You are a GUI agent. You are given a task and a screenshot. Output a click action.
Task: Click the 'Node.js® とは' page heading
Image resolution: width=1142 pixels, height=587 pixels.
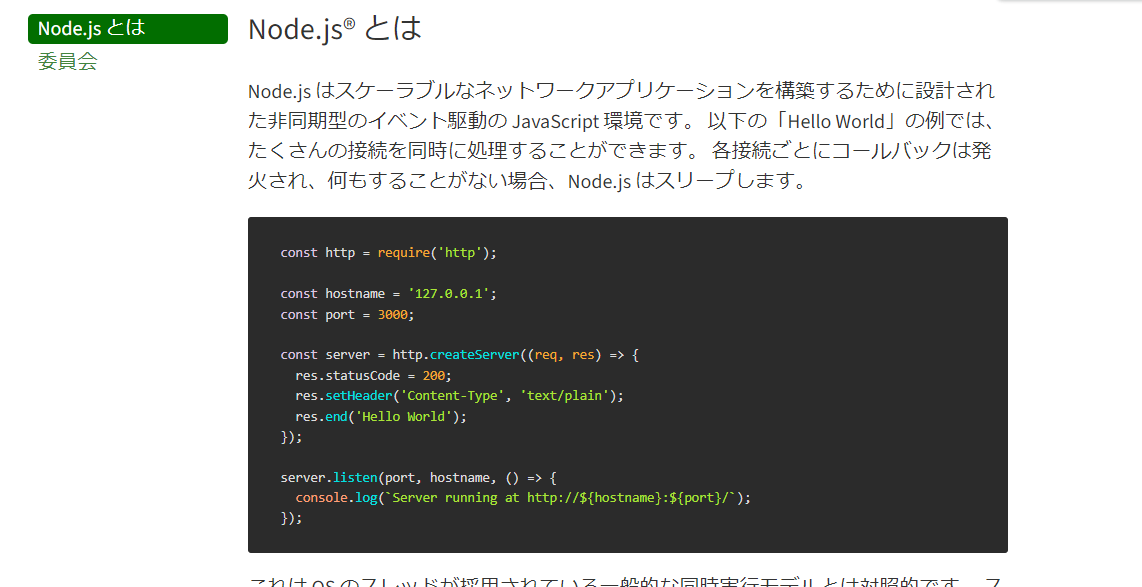pyautogui.click(x=335, y=29)
